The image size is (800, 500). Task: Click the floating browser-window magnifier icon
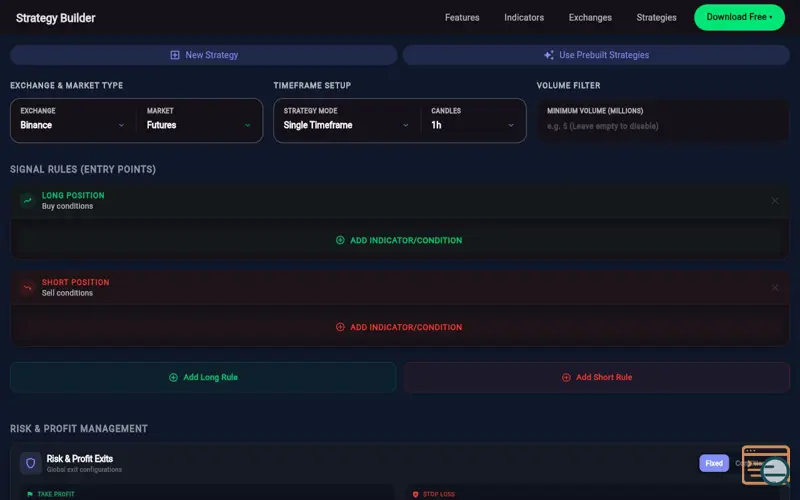pyautogui.click(x=766, y=465)
